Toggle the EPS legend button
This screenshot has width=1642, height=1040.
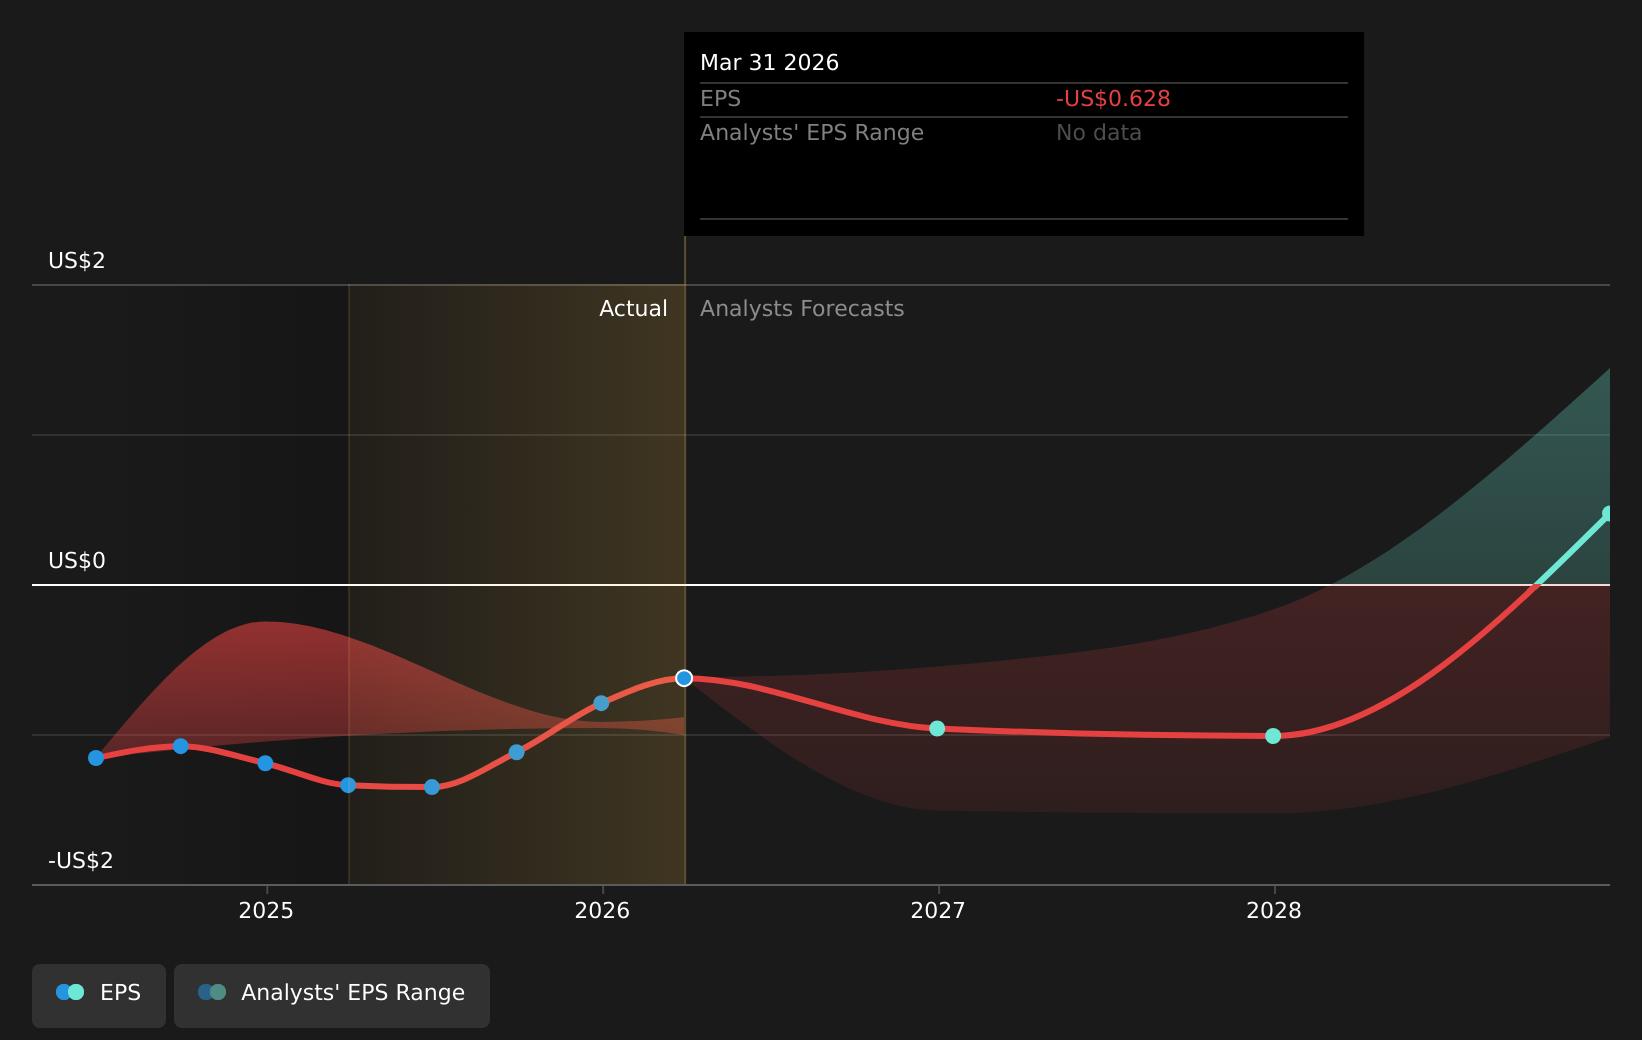[99, 995]
